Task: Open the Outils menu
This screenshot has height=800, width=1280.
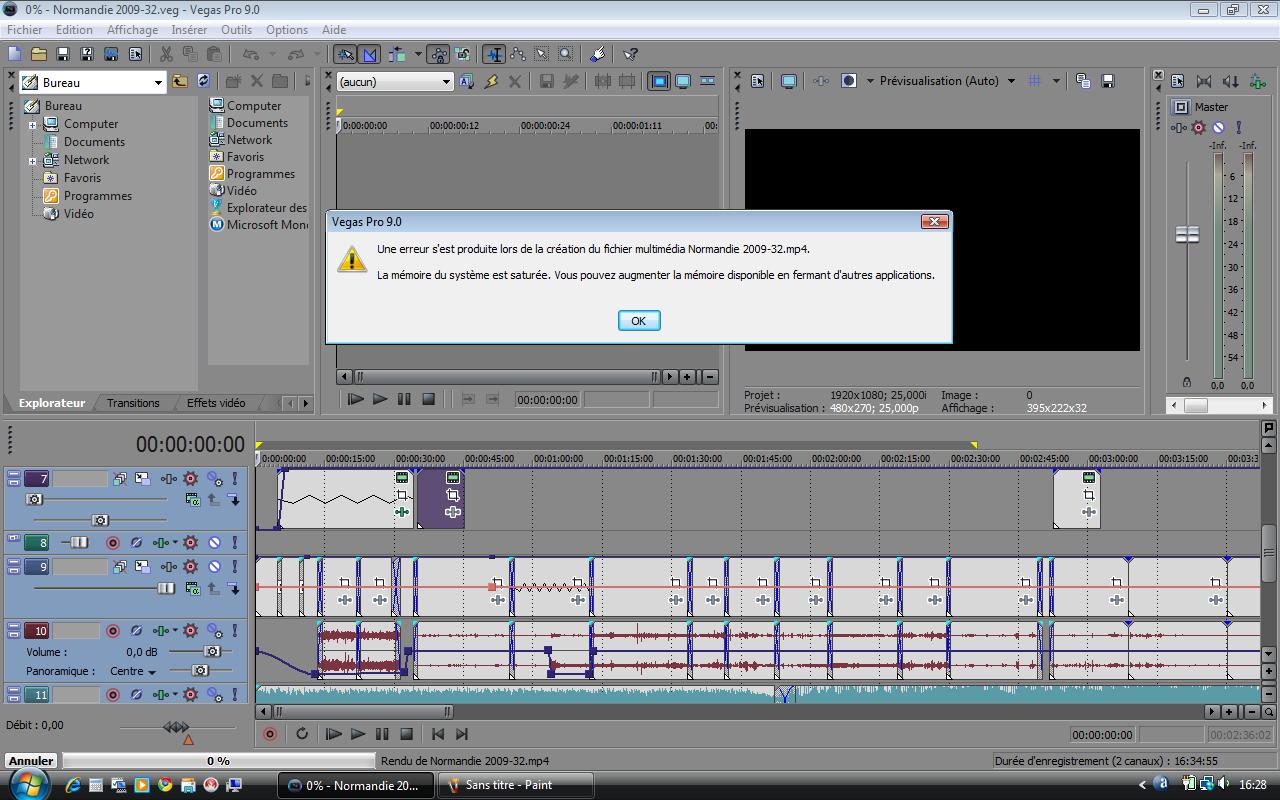Action: tap(237, 30)
